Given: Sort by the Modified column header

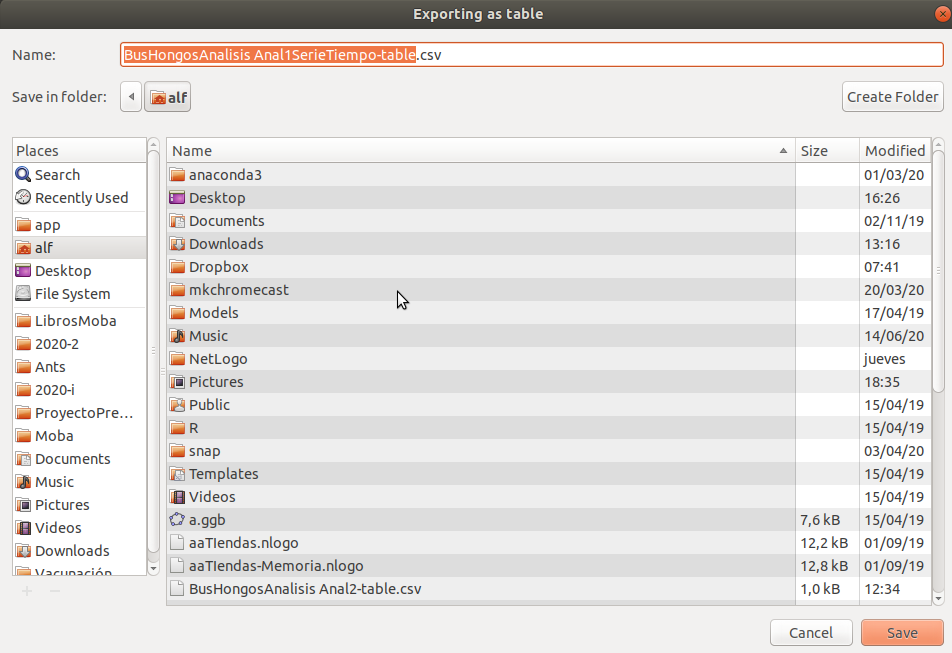Looking at the screenshot, I should point(895,151).
